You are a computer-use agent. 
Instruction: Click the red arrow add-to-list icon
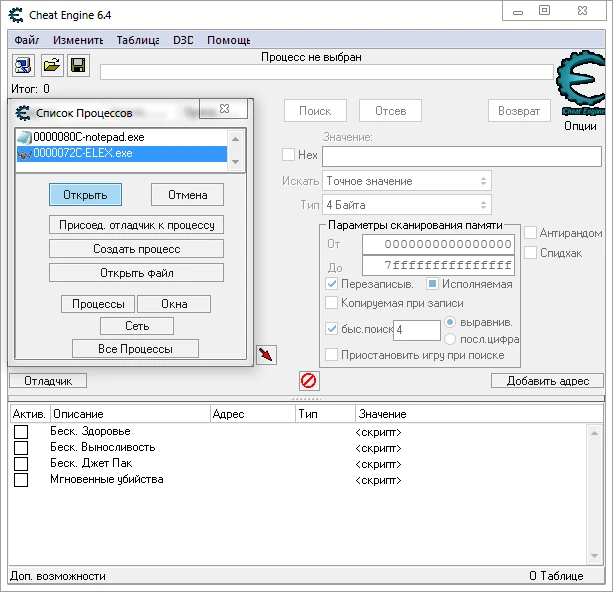tap(266, 355)
